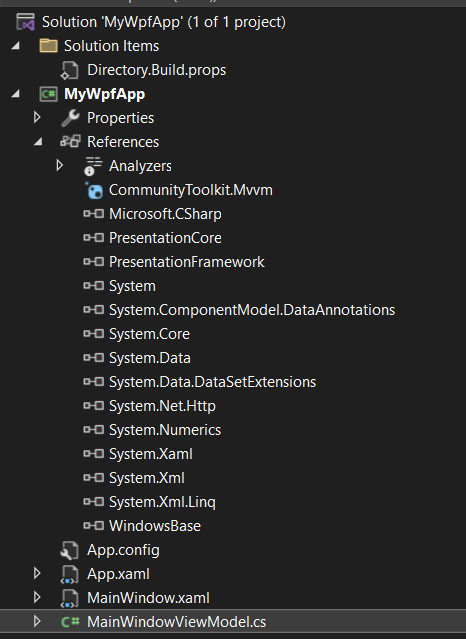Screen dimensions: 466x639
Task: Select PresentationCore reference label
Action: pos(165,238)
